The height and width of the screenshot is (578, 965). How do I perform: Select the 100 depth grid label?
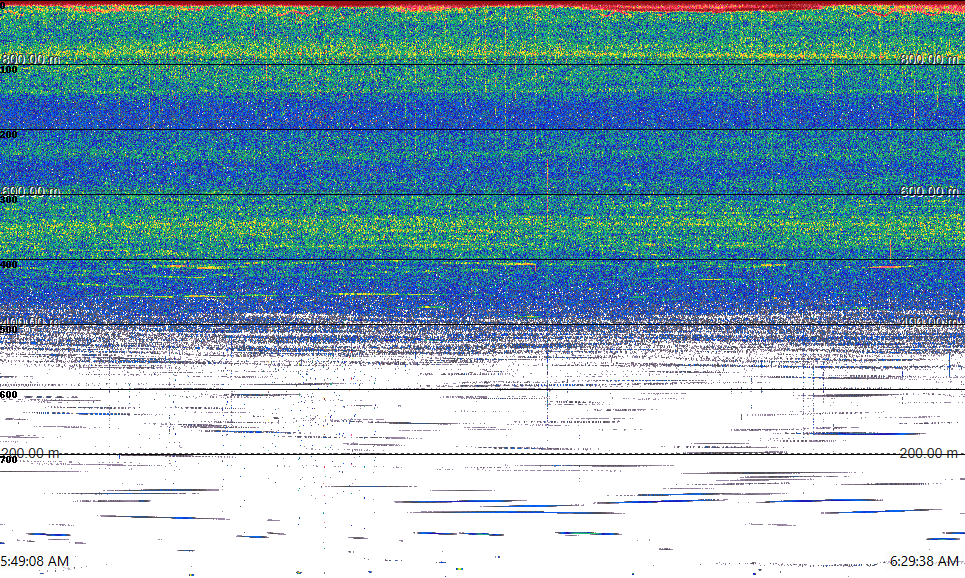pos(9,70)
